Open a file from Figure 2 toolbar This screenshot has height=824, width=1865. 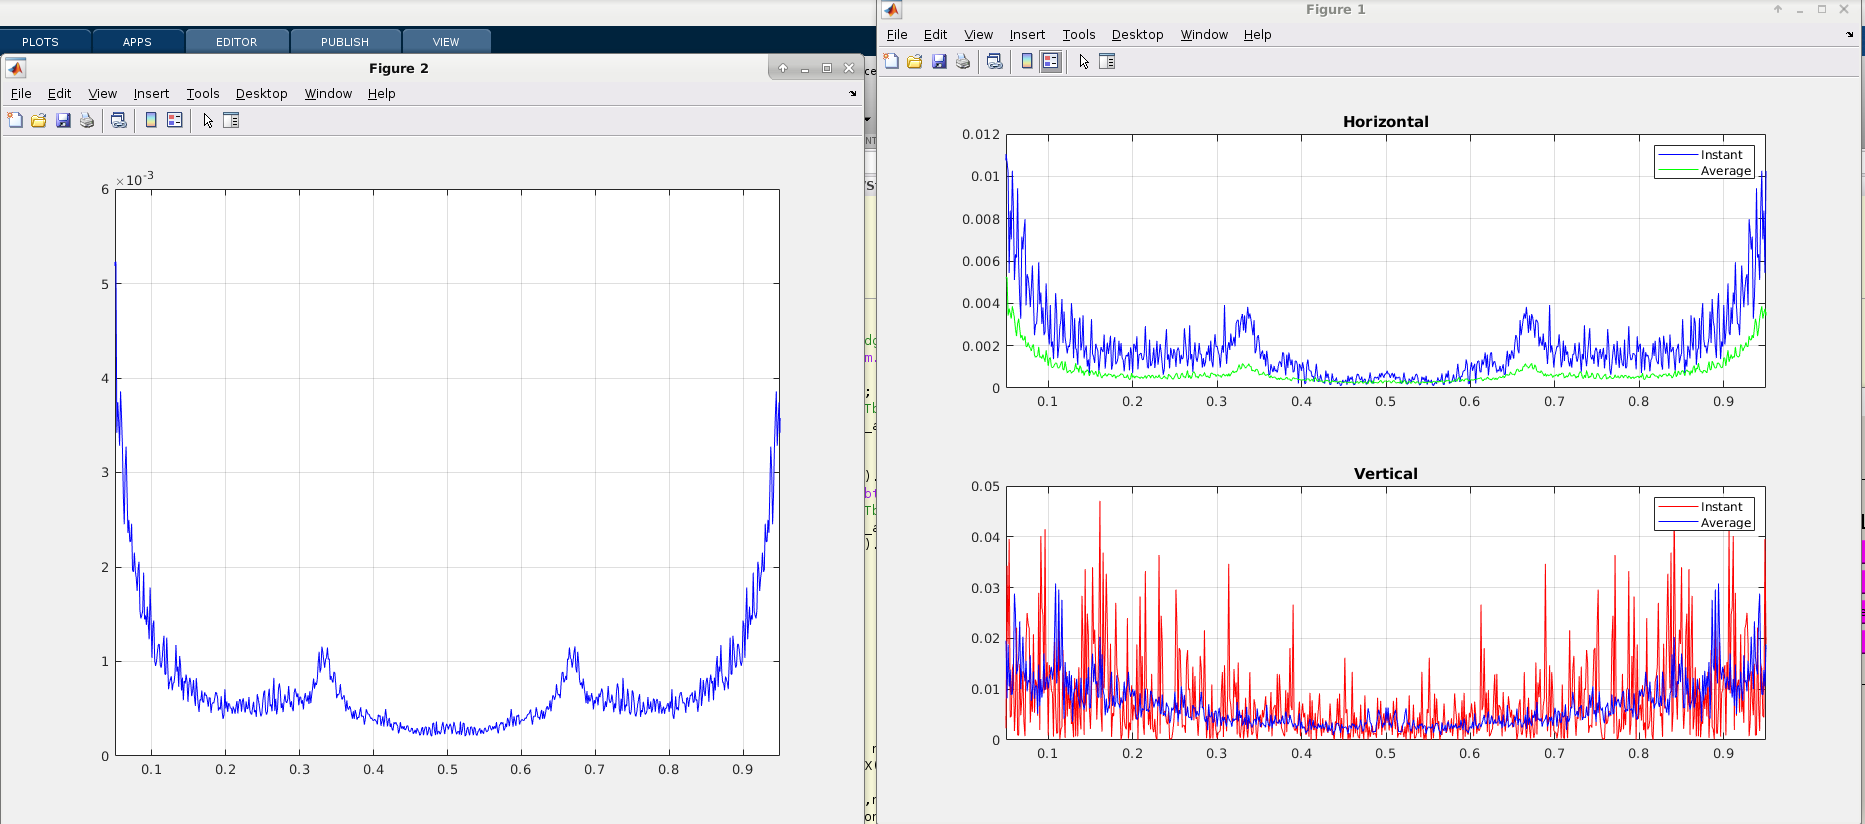point(39,121)
